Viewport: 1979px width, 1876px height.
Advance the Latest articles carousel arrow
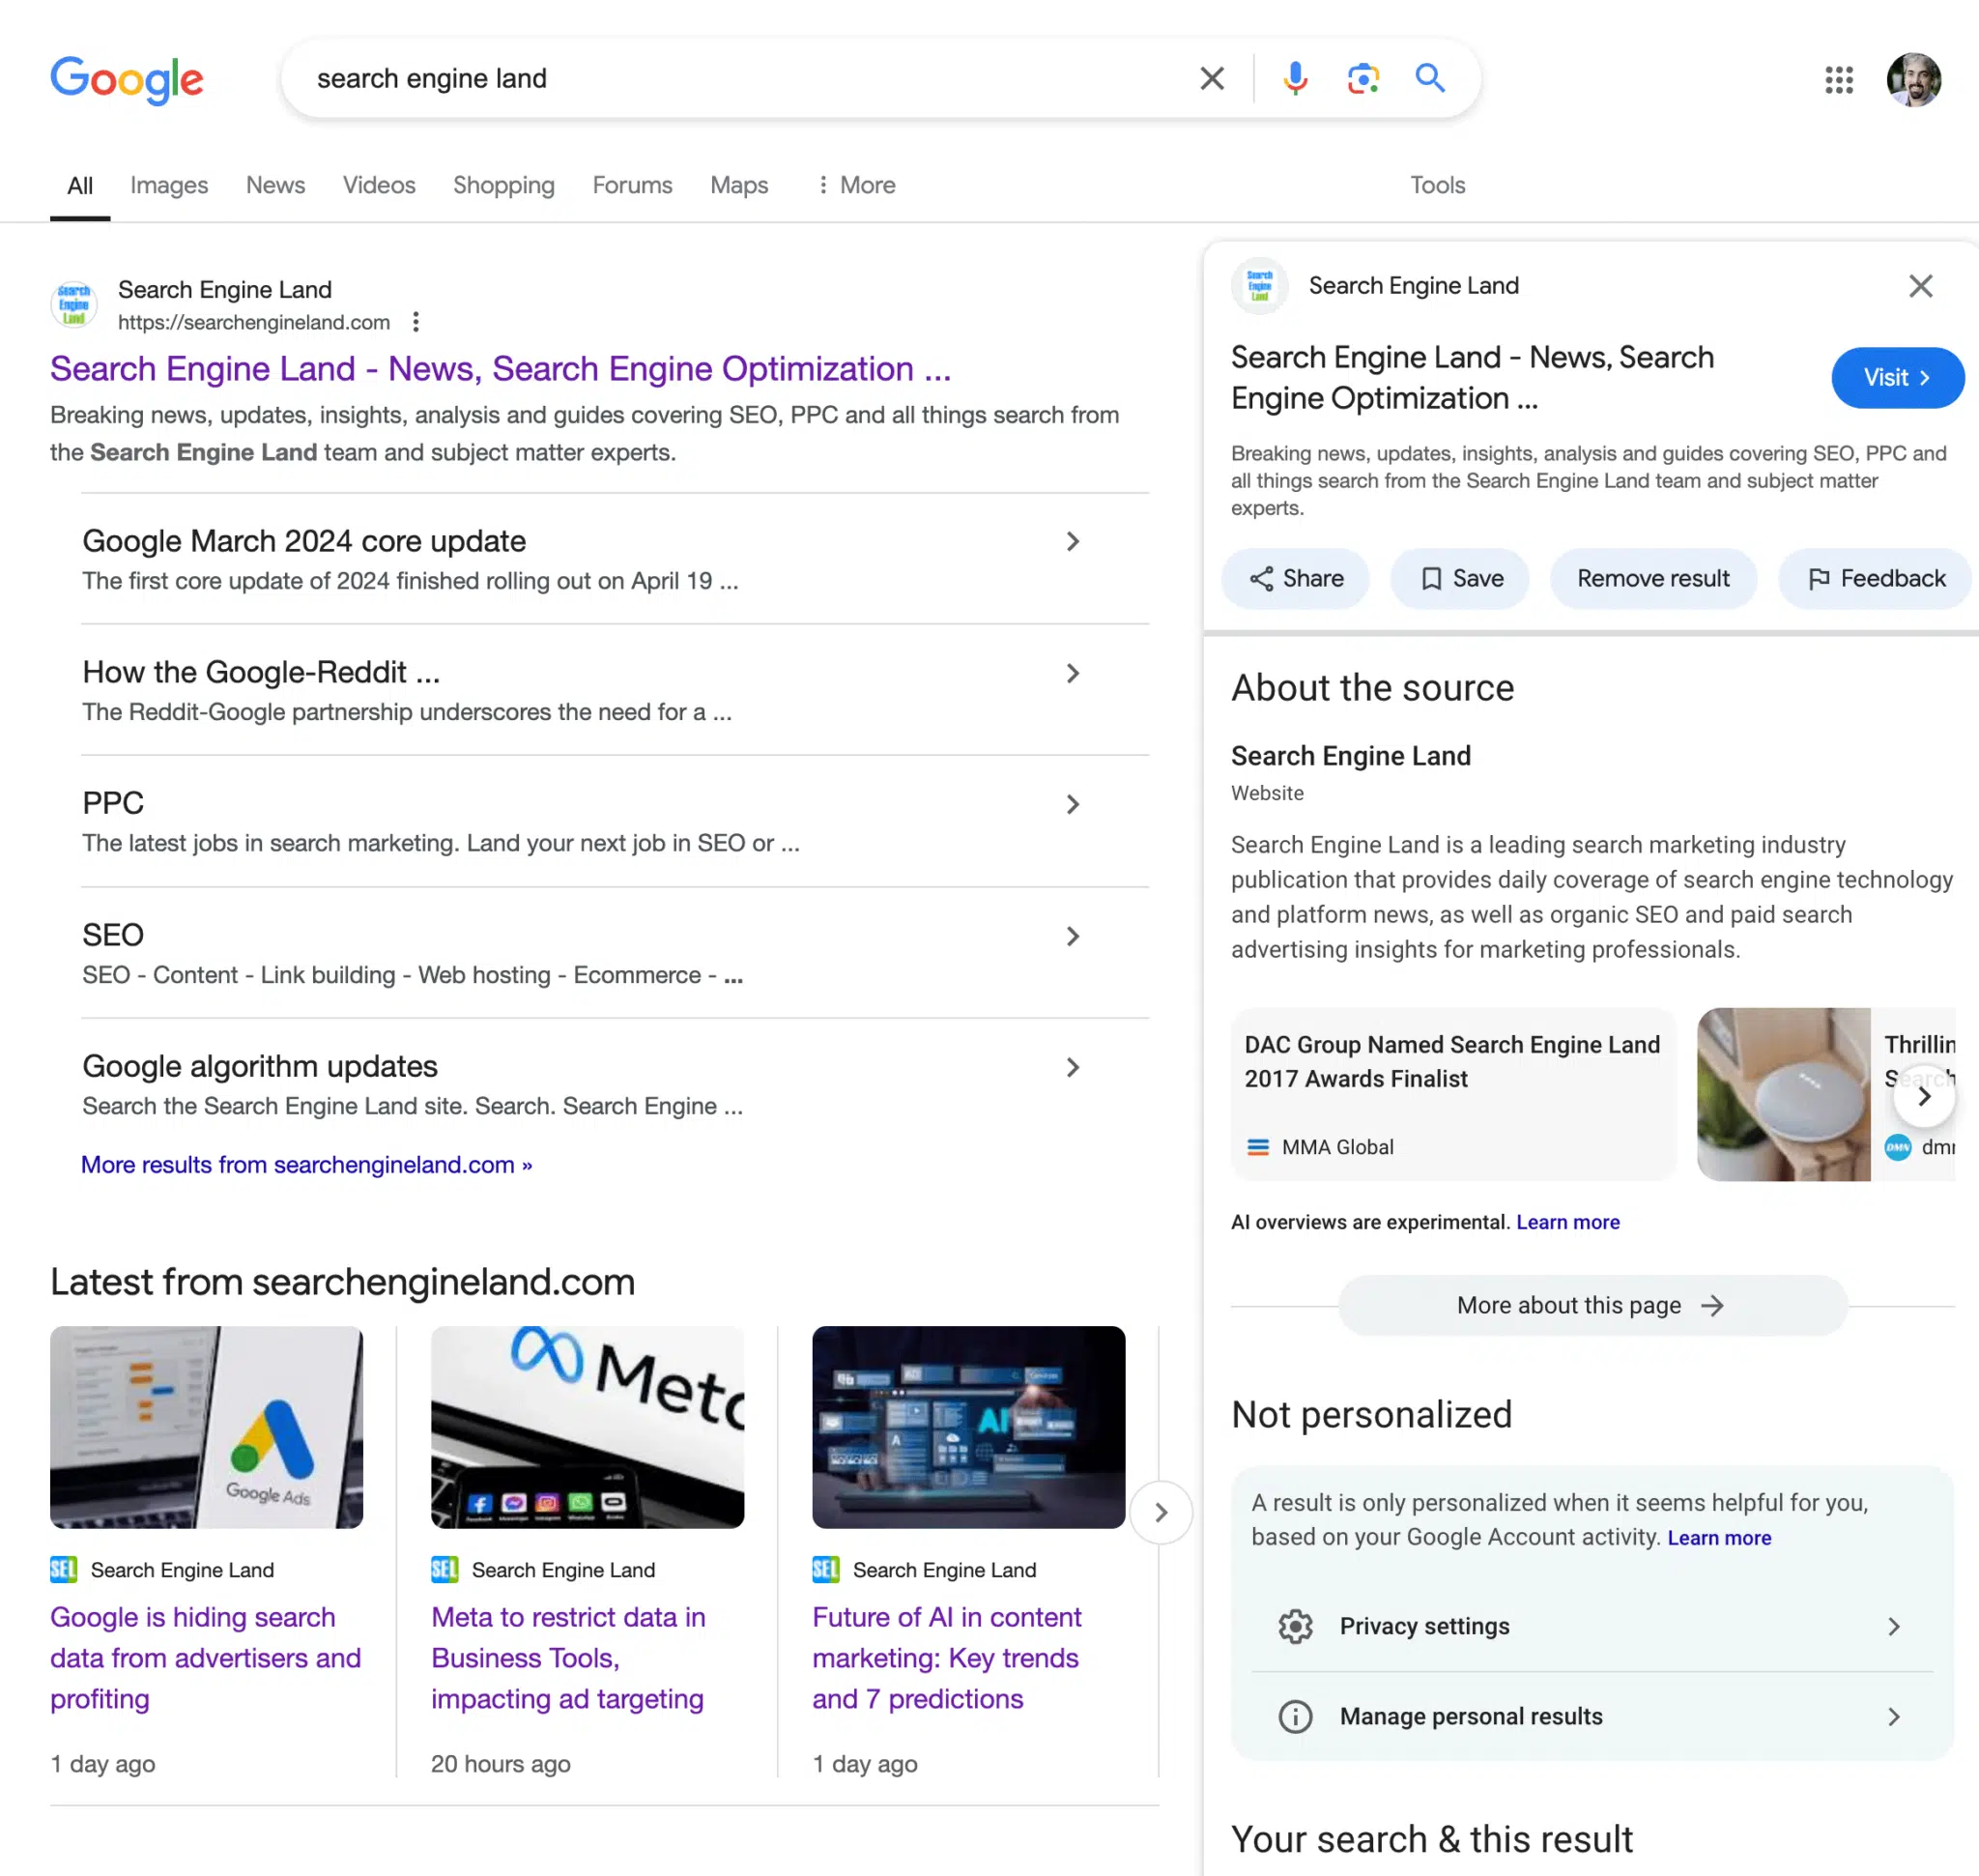[1161, 1513]
